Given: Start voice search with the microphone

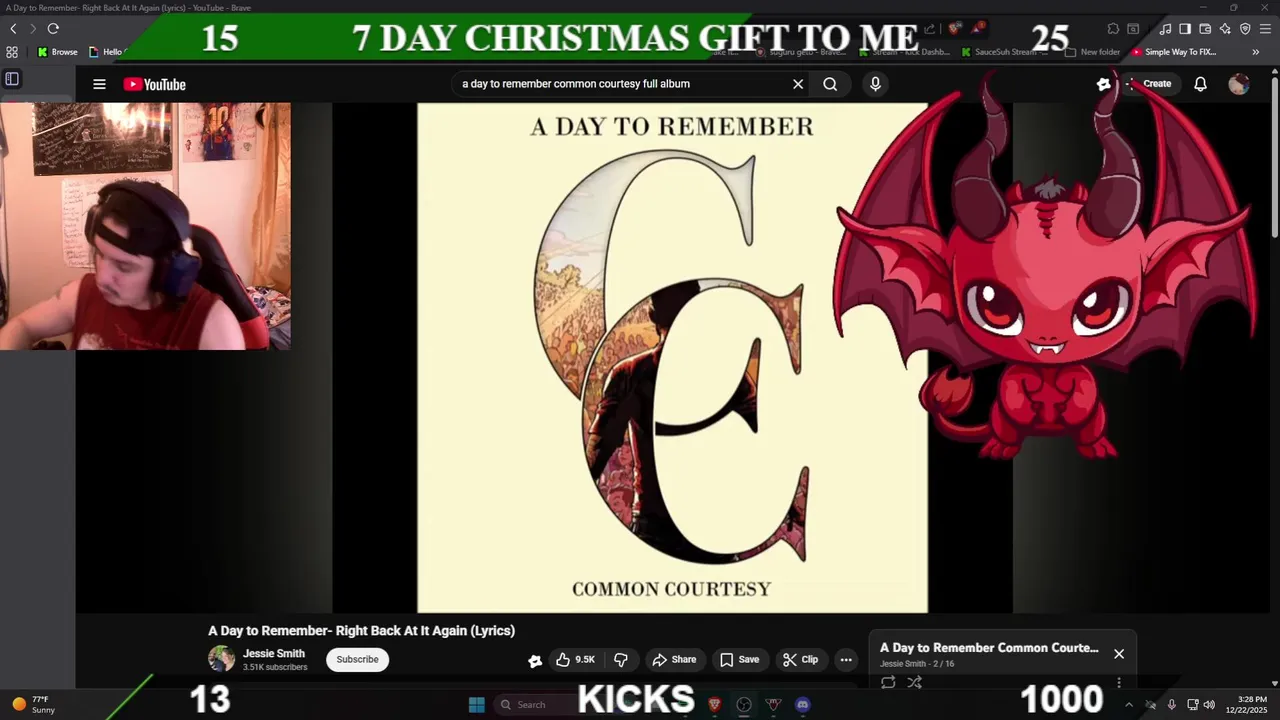Looking at the screenshot, I should [875, 84].
